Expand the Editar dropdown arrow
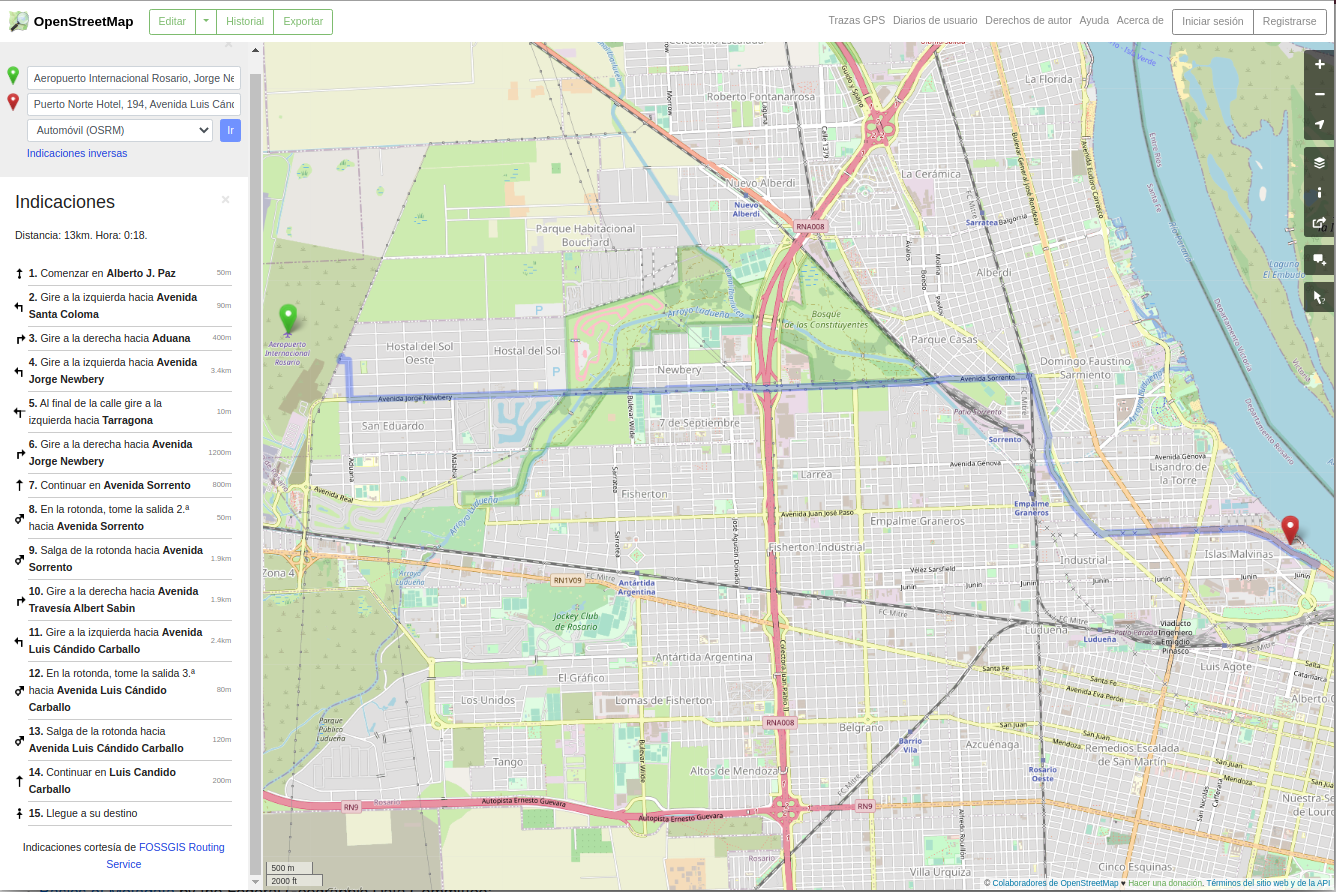The height and width of the screenshot is (892, 1336). coord(205,21)
